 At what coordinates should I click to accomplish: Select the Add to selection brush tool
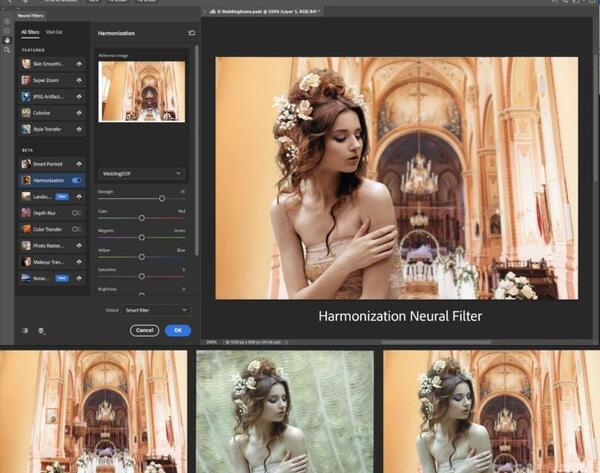tap(7, 21)
